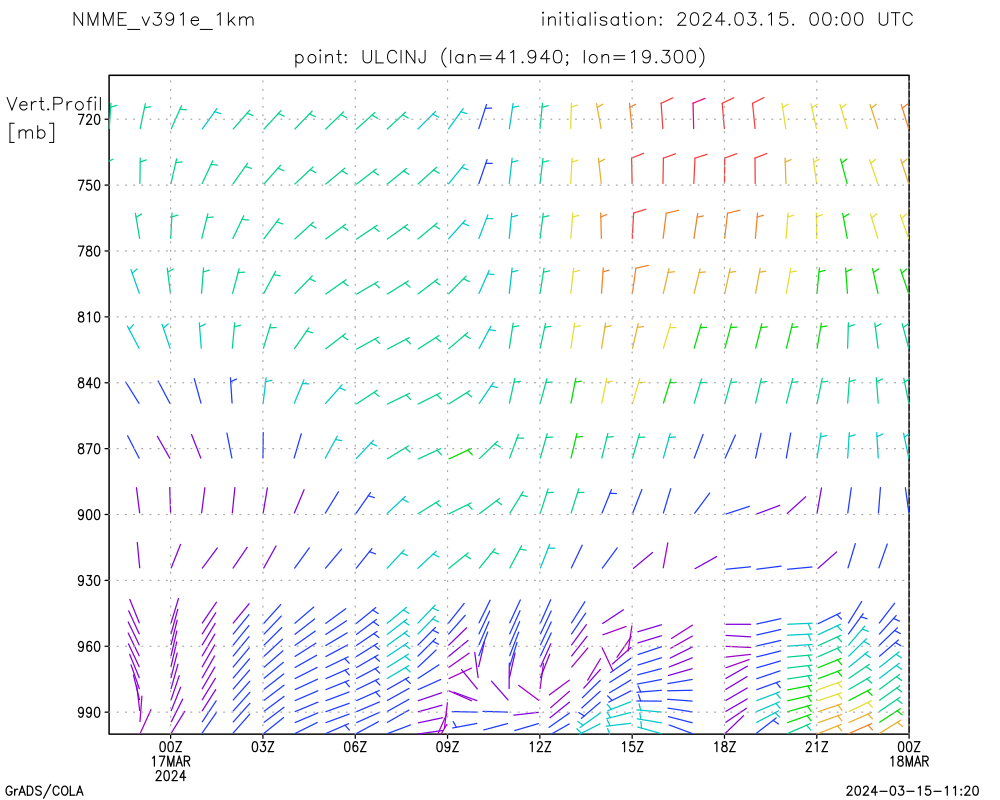Click the point ULCINJ coordinates label
1000x800 pixels.
pyautogui.click(x=499, y=57)
